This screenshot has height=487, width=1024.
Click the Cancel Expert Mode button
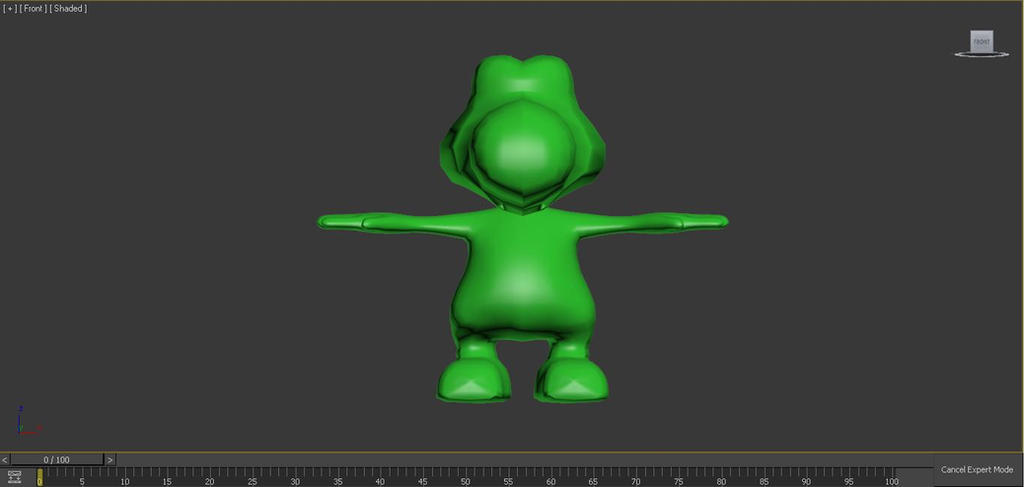click(x=977, y=470)
